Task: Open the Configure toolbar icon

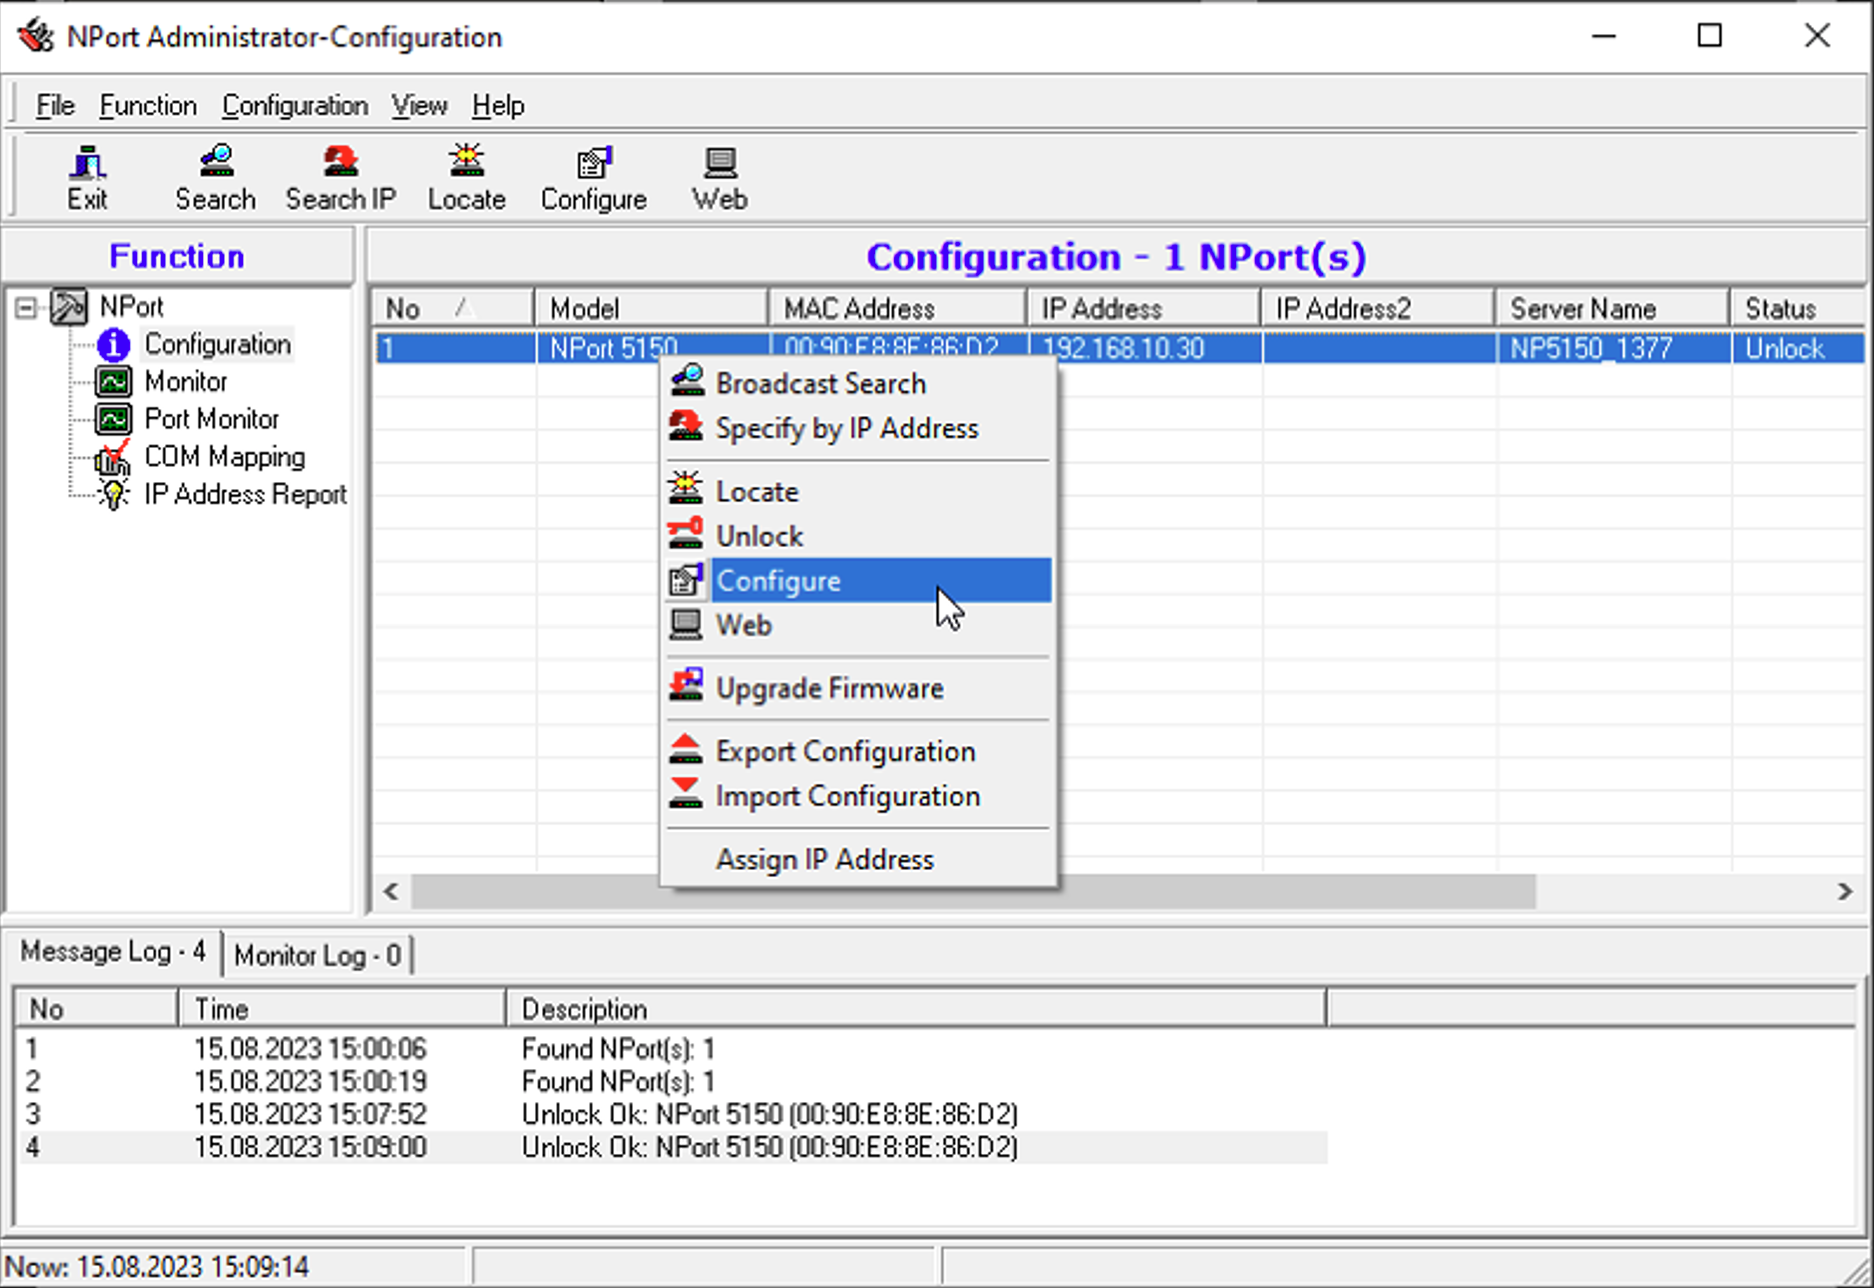Action: click(592, 176)
